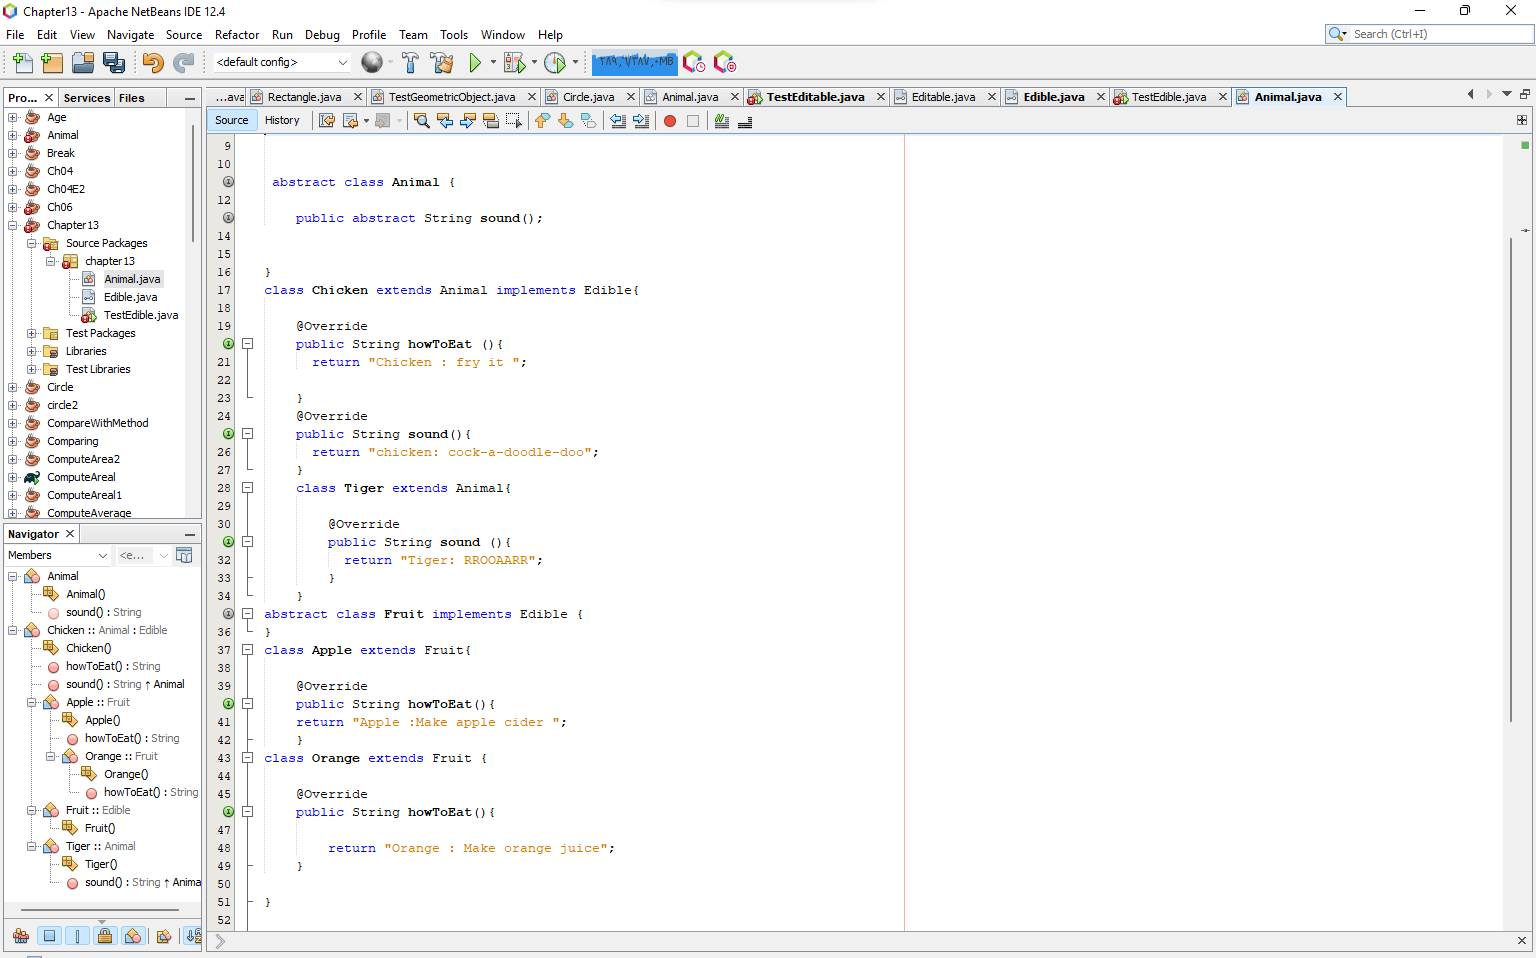
Task: Collapse the Chicken class code fold at line 20
Action: coord(247,343)
